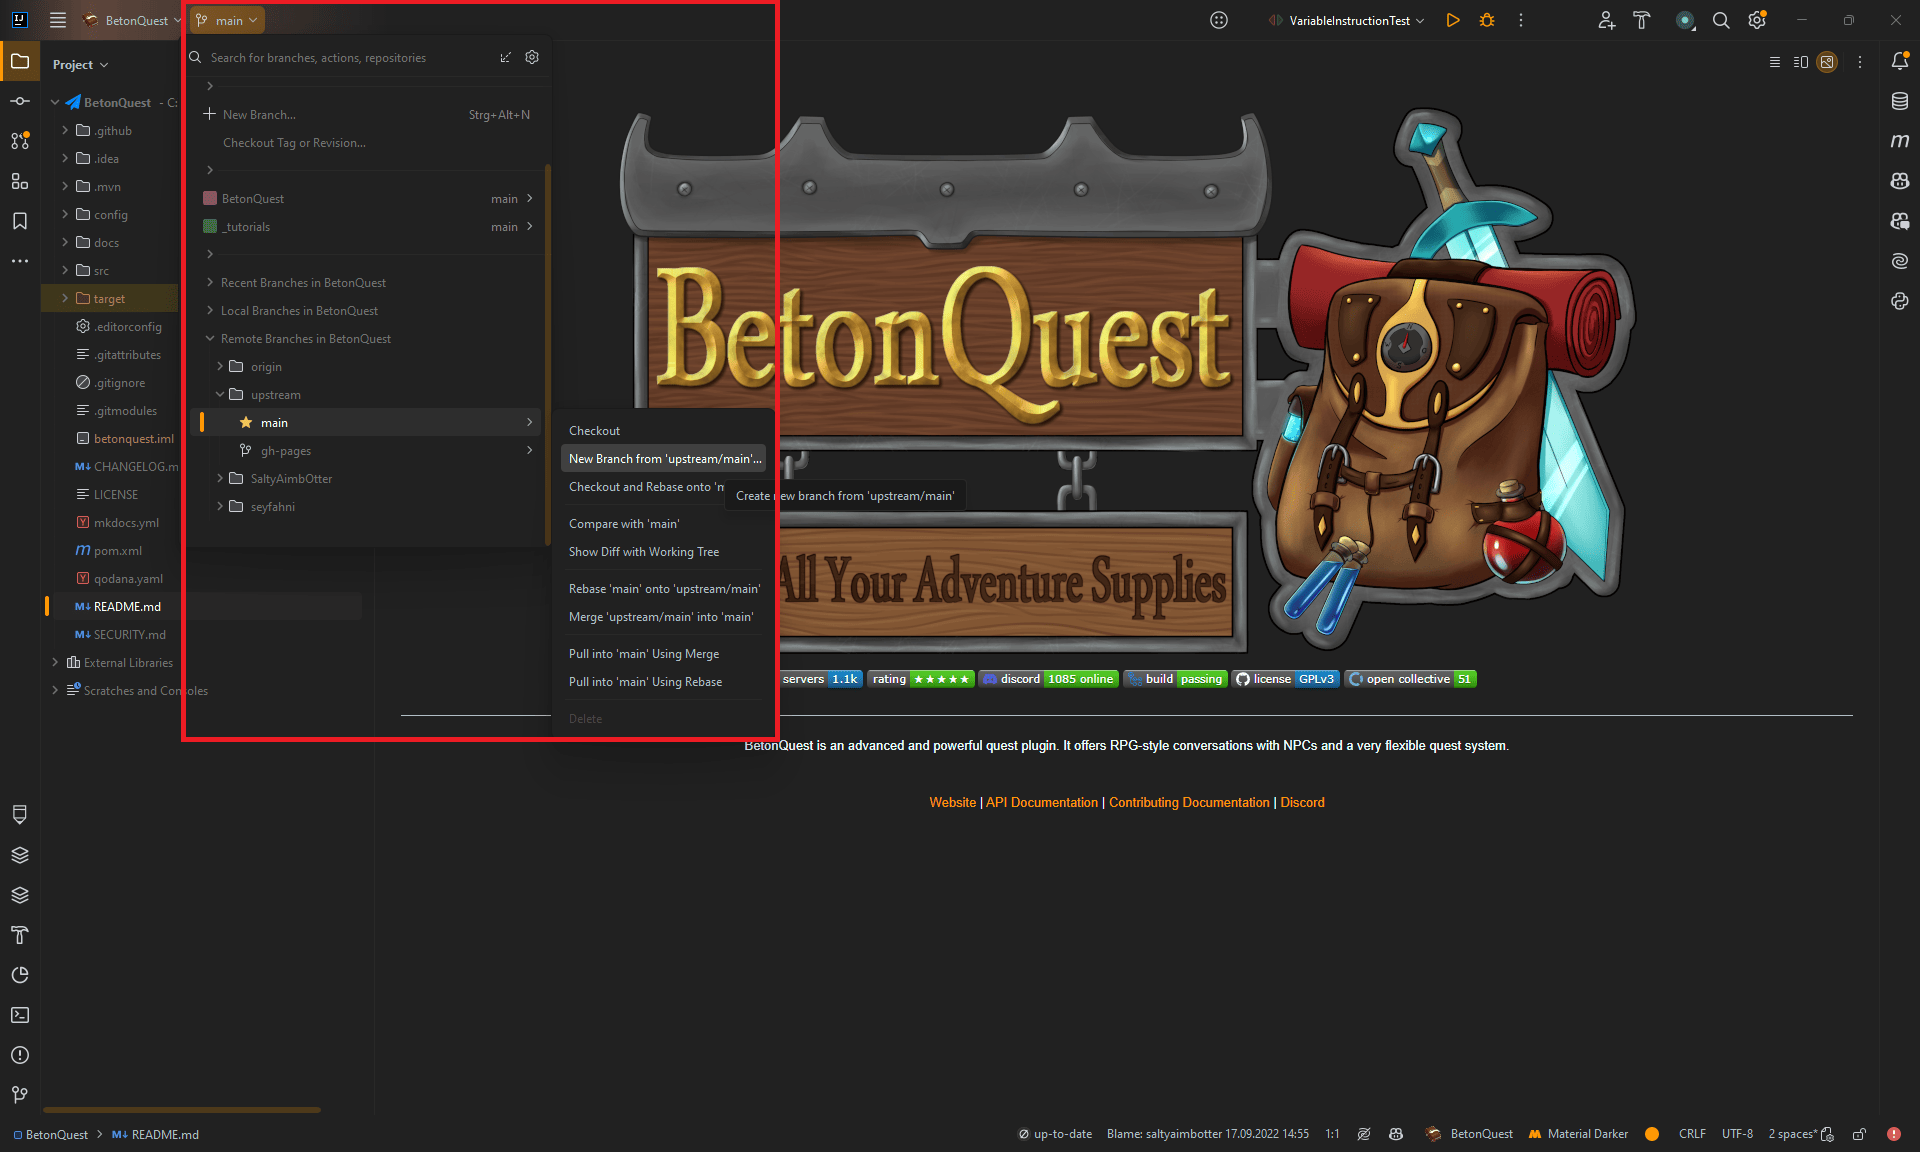Focus the branches search field
Viewport: 1920px width, 1152px height.
click(x=350, y=58)
